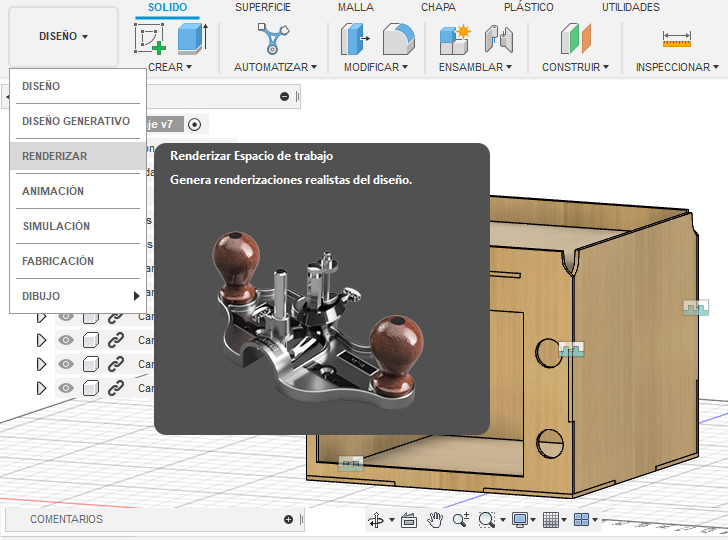Click the Automatizar tool icon
This screenshot has height=540, width=728.
coord(273,38)
